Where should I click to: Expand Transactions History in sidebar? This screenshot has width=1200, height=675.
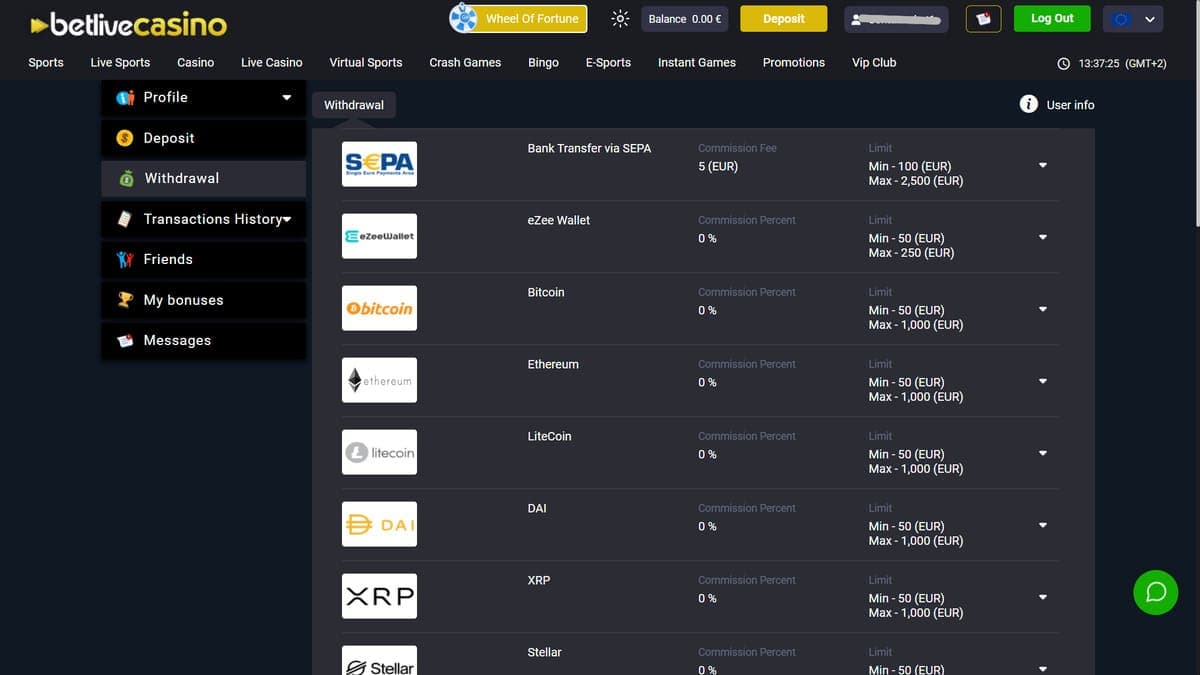click(x=204, y=219)
